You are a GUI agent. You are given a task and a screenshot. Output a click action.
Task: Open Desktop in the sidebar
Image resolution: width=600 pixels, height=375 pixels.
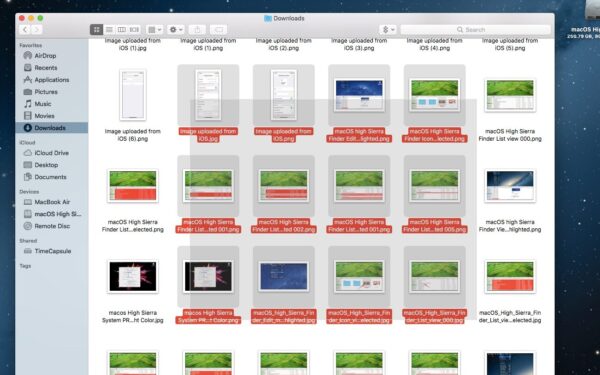(46, 165)
